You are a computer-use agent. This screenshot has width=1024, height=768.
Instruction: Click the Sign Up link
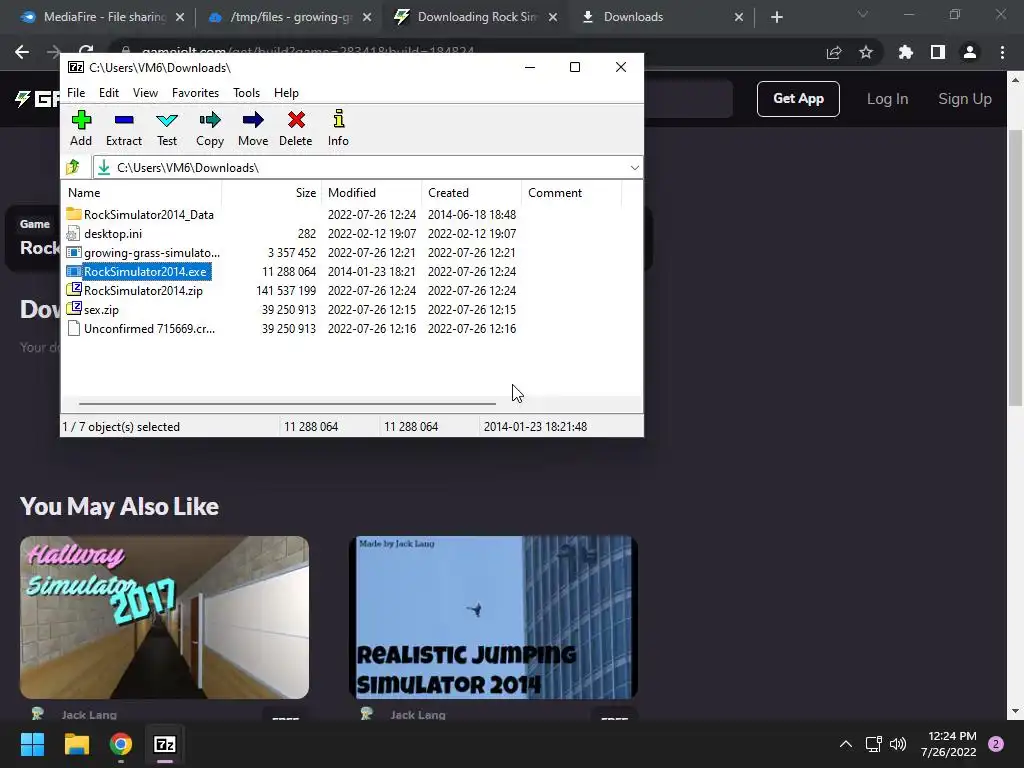click(965, 99)
